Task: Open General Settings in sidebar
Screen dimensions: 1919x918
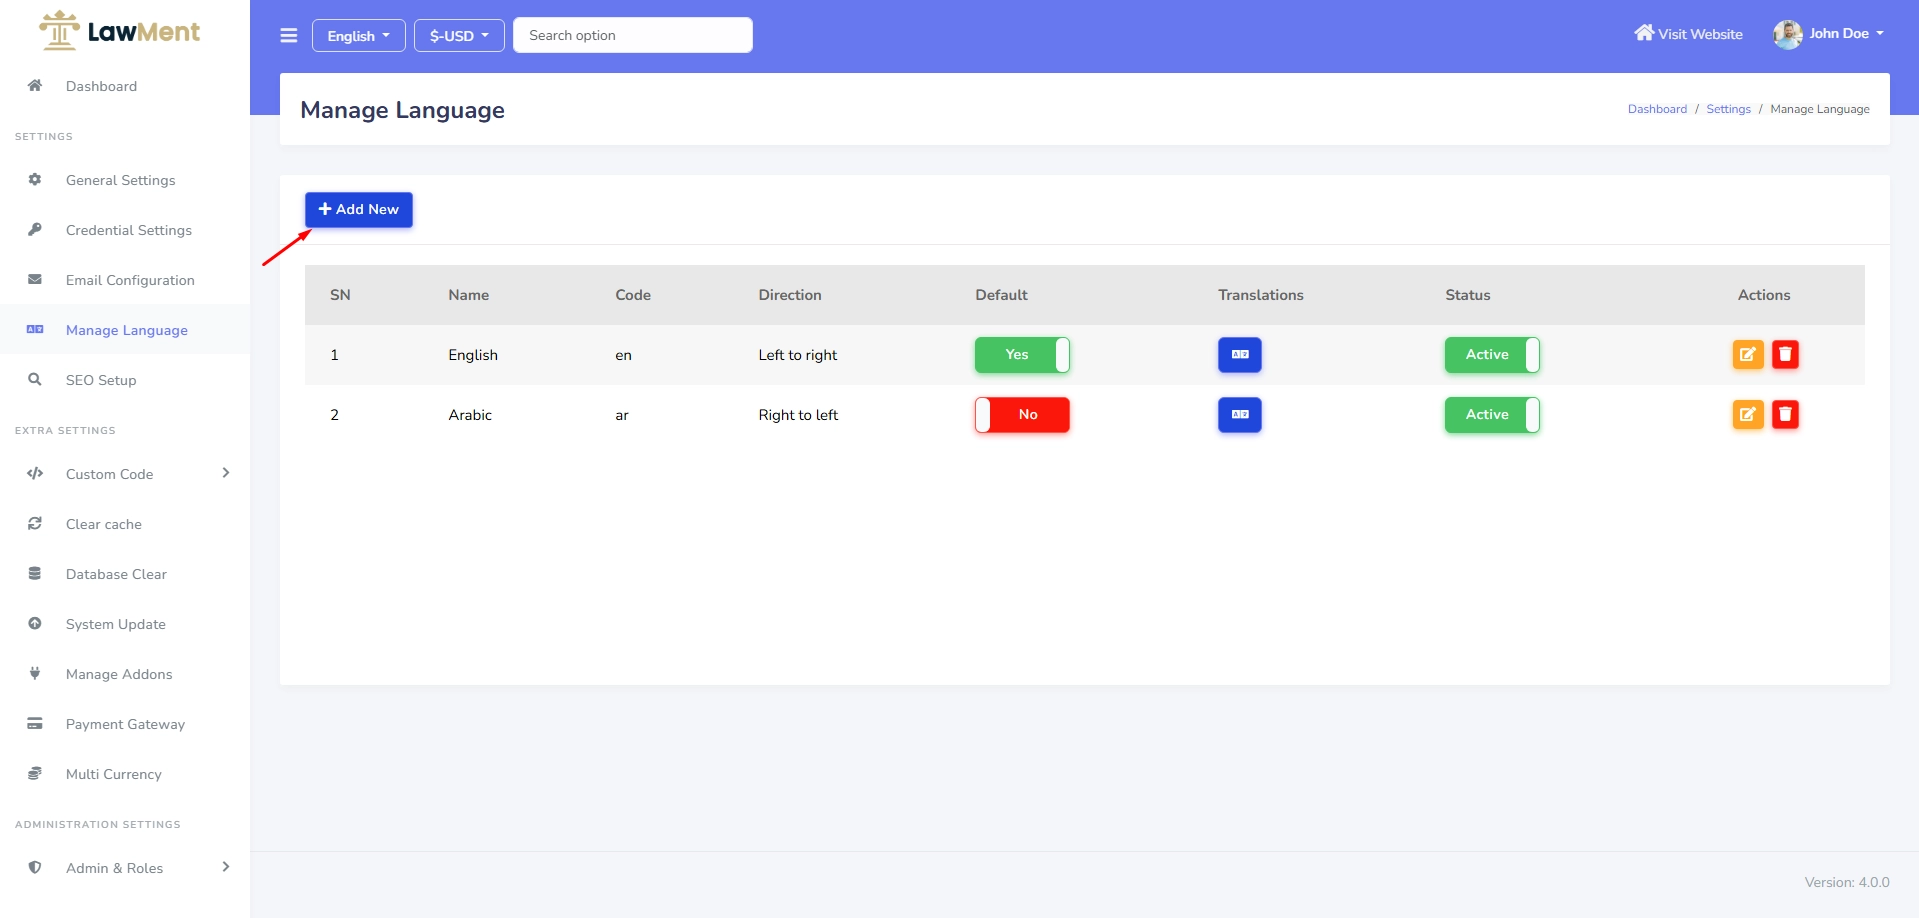Action: pyautogui.click(x=120, y=180)
